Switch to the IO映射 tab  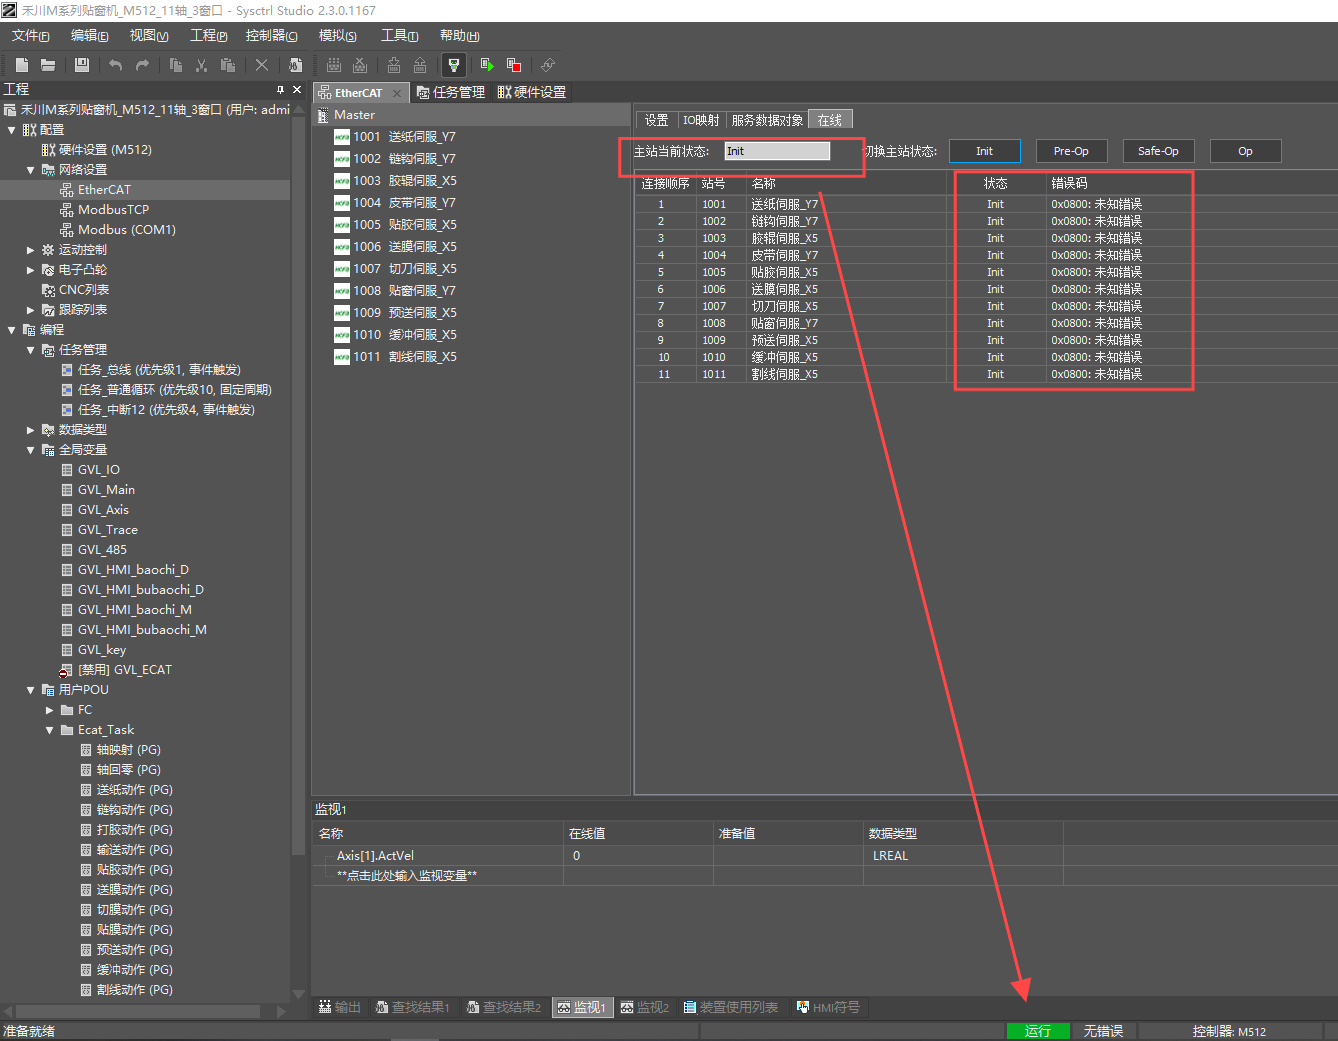click(x=700, y=120)
